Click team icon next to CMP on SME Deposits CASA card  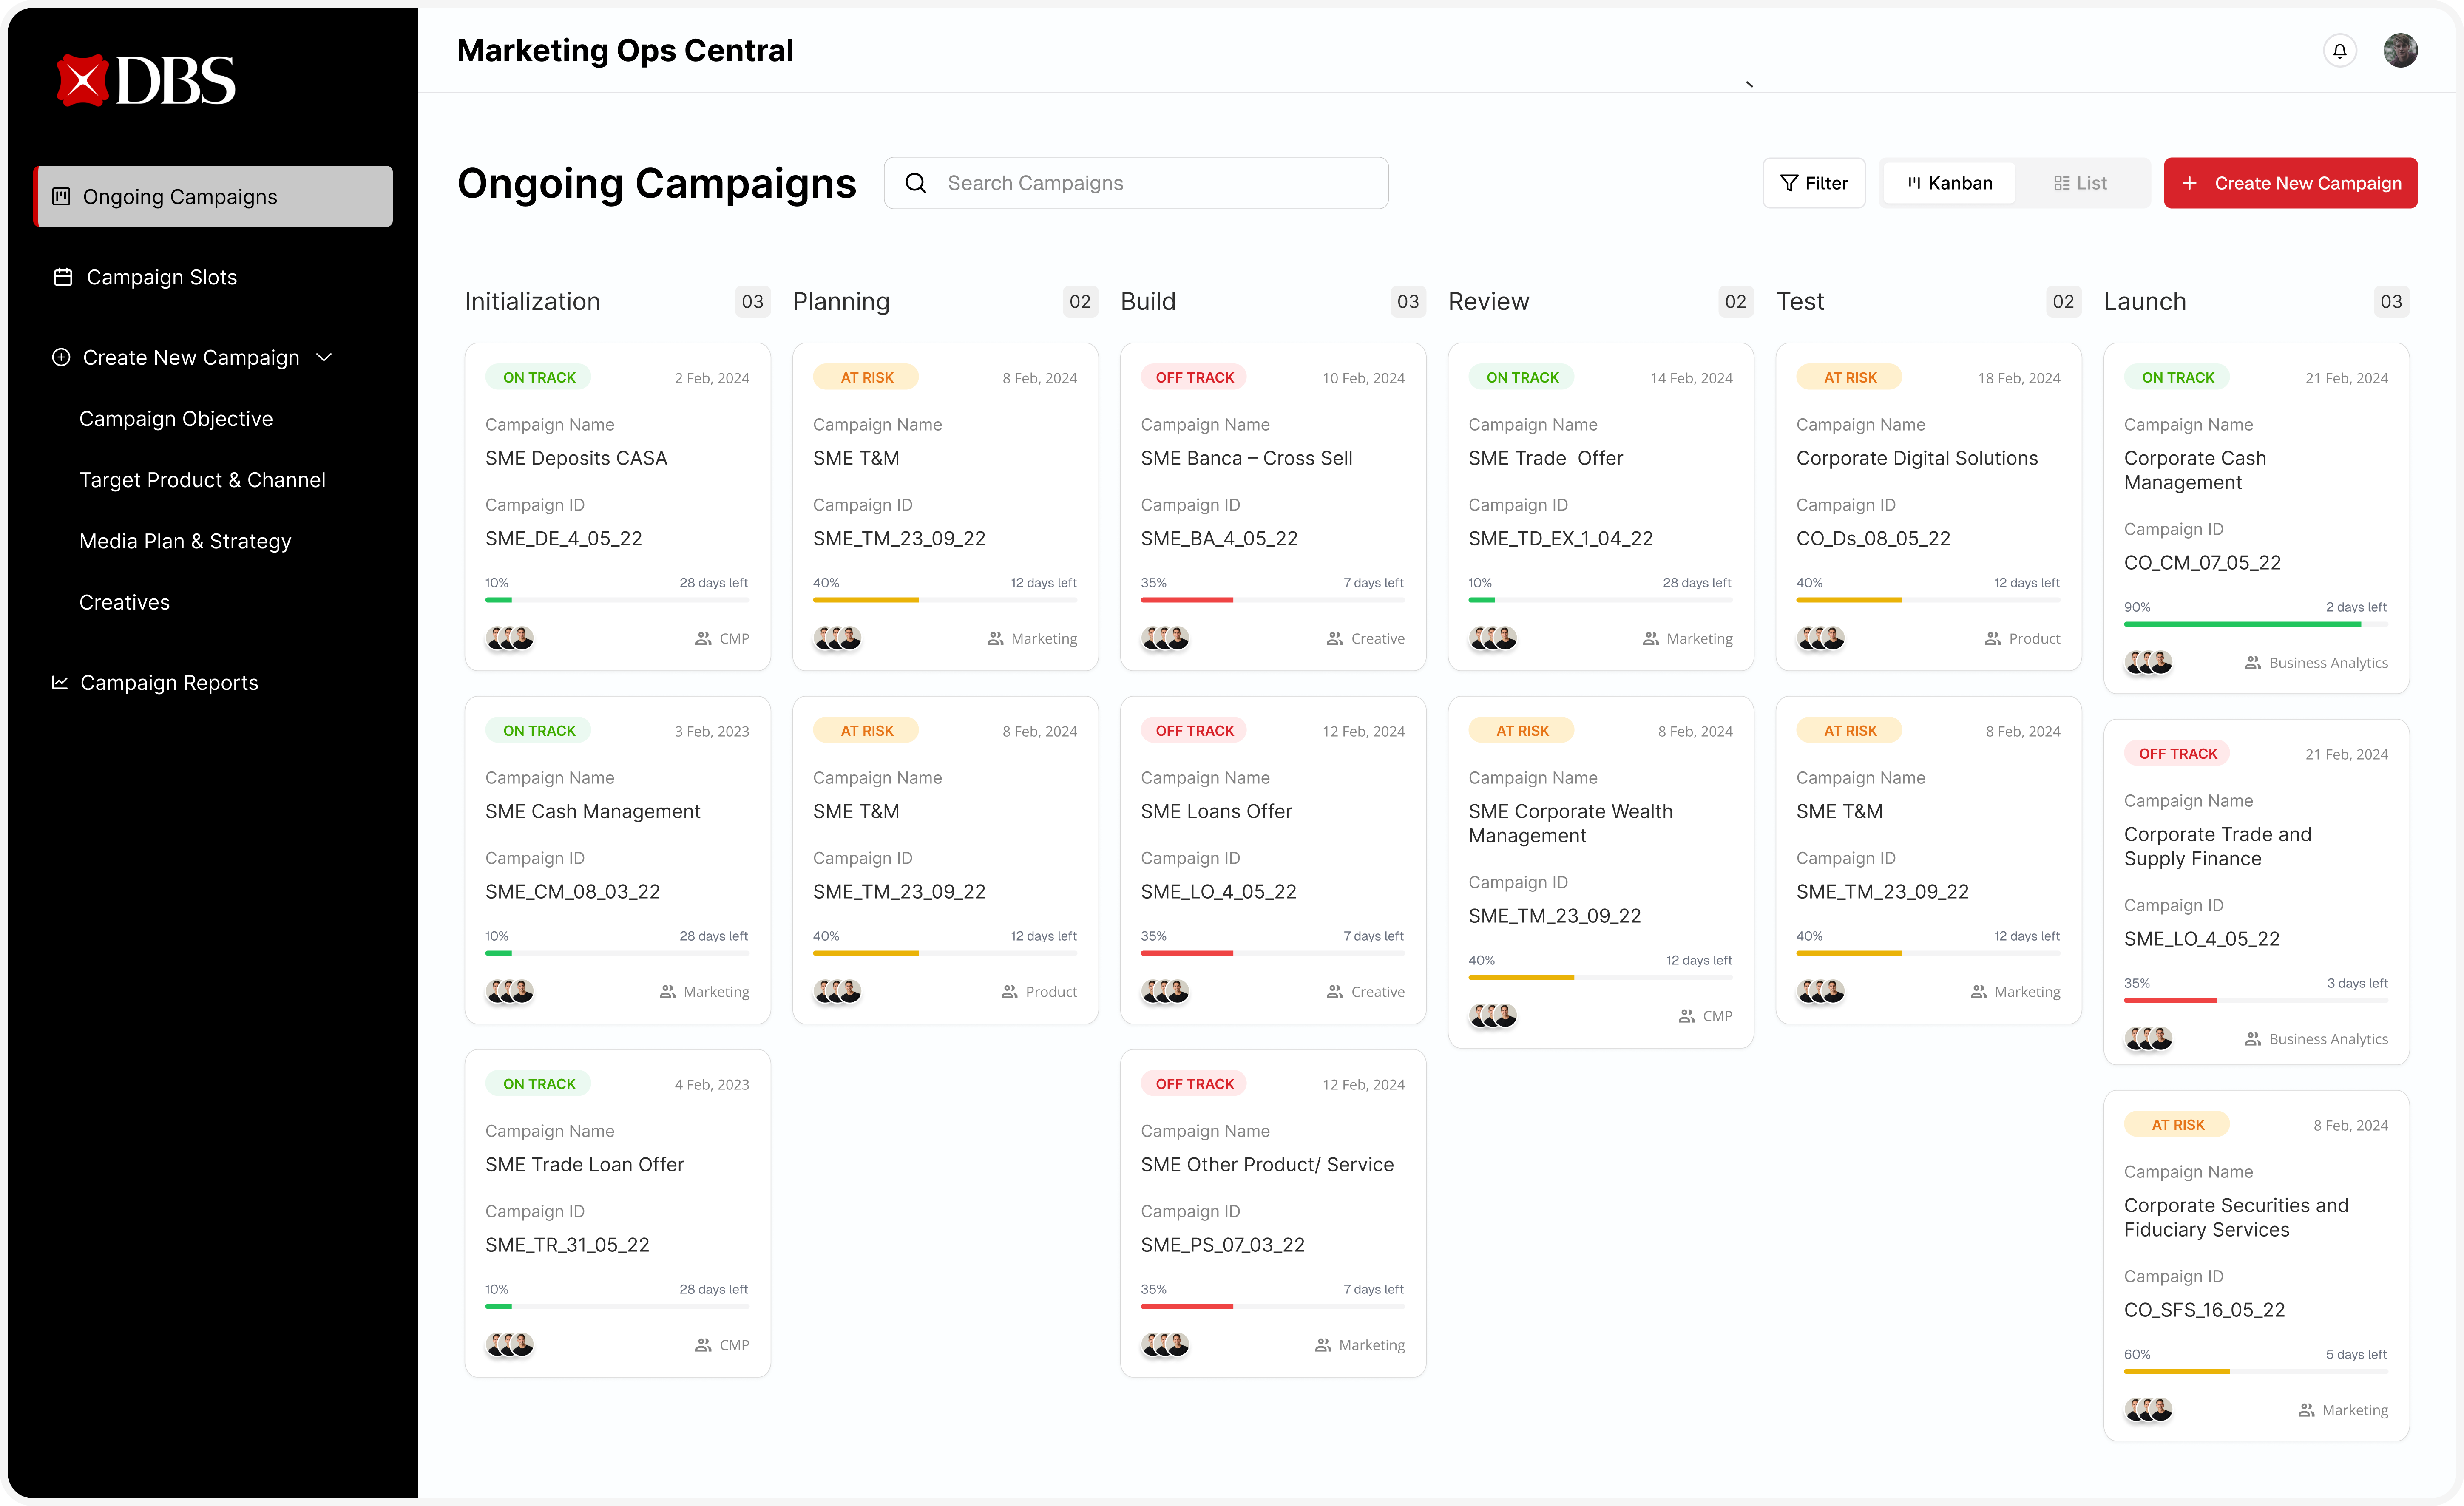(x=703, y=639)
